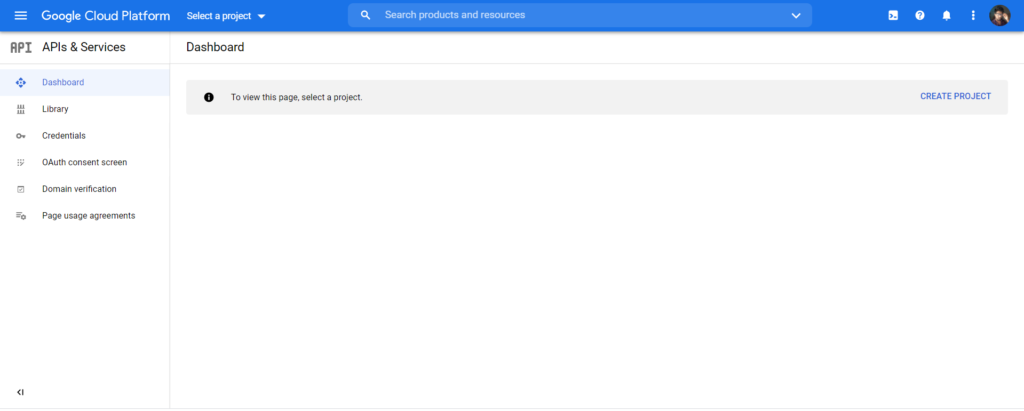Click the Domain verification checkbox icon
Image resolution: width=1024 pixels, height=411 pixels.
click(x=20, y=189)
